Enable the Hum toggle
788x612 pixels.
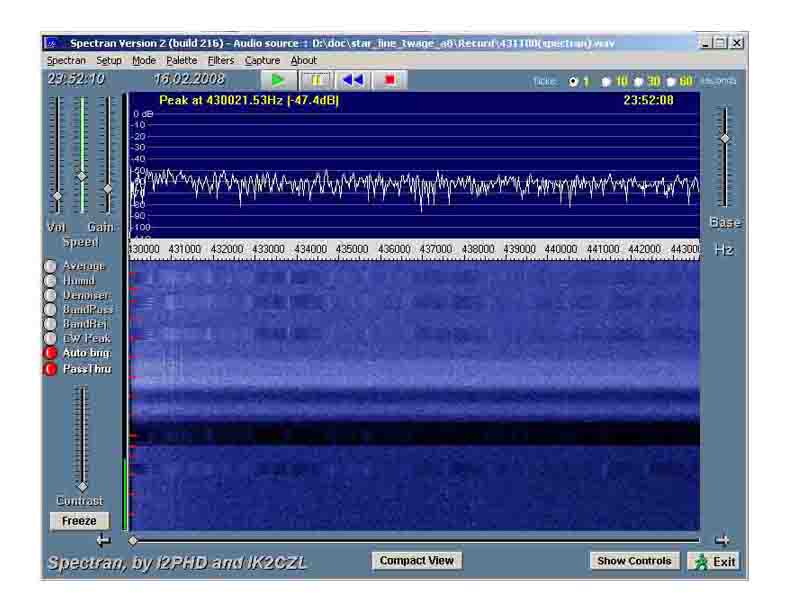click(51, 280)
